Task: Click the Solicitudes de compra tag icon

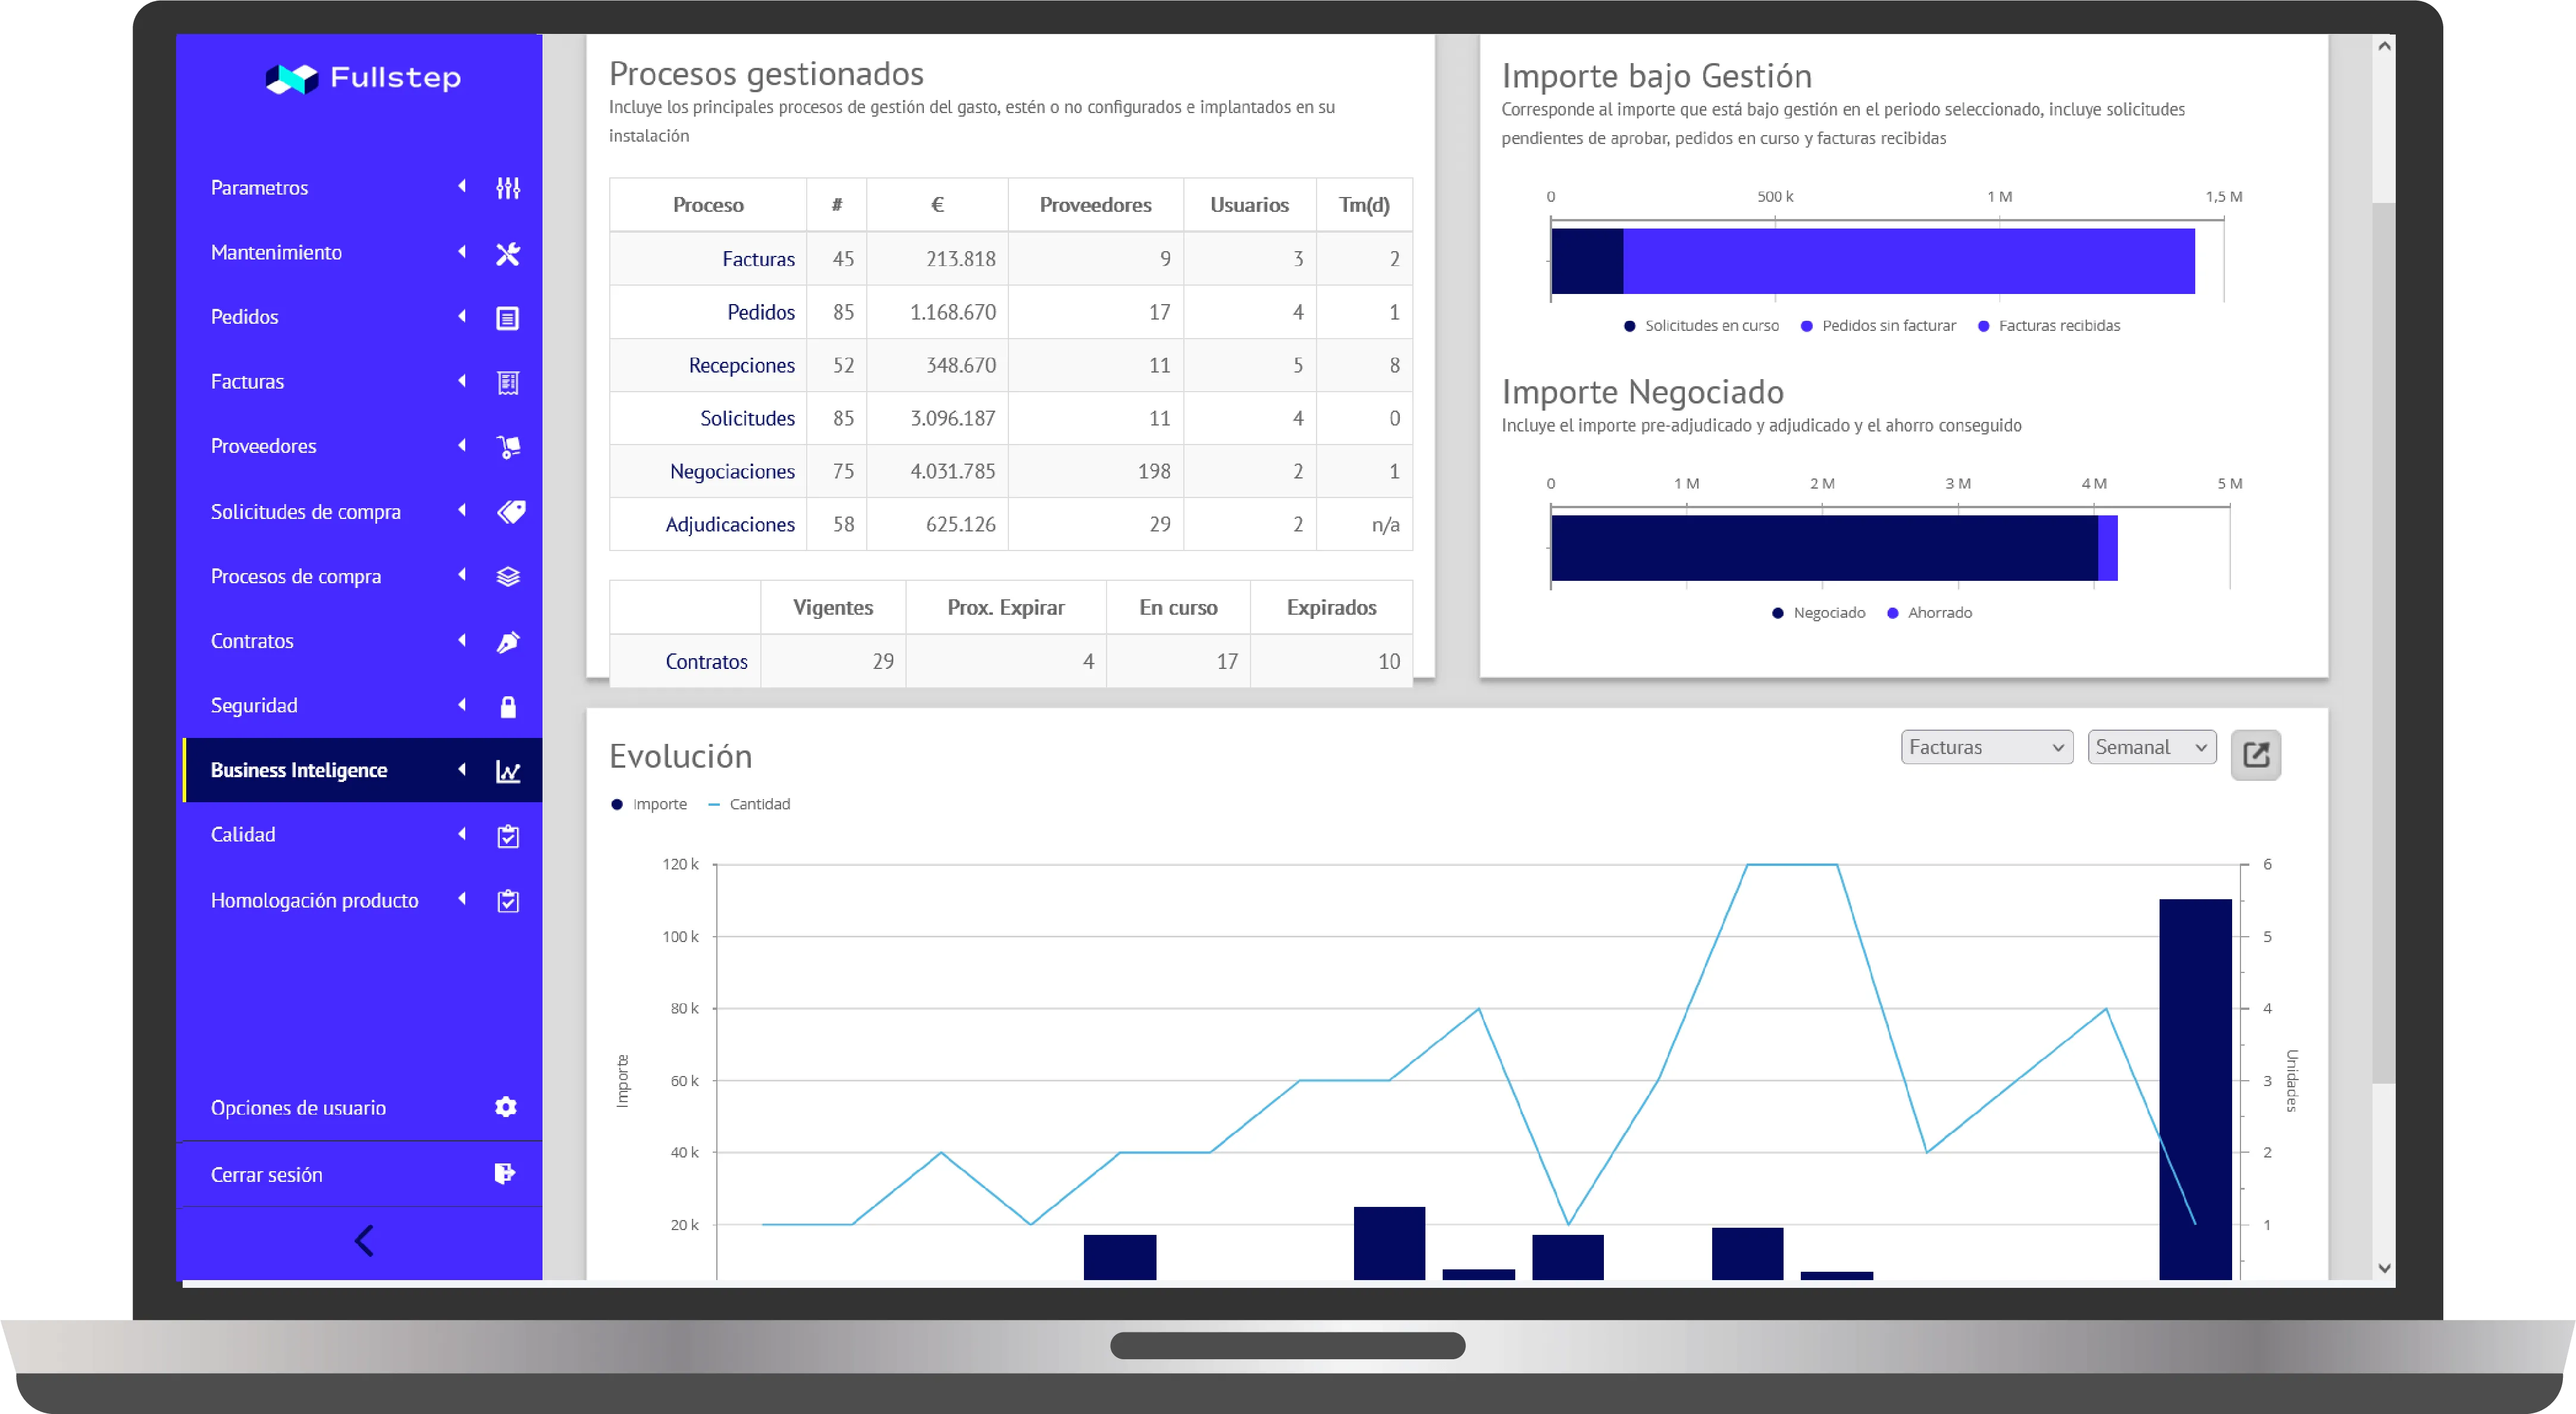Action: point(510,512)
